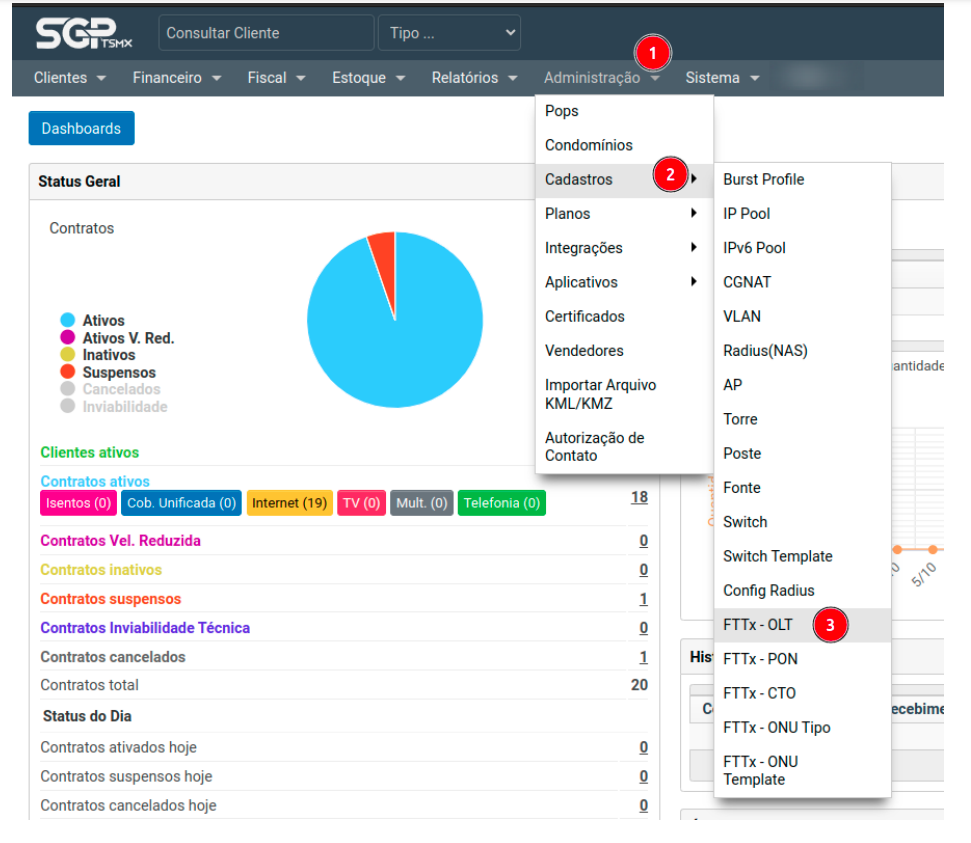Toggle Suspensos legend circle in chart
This screenshot has width=971, height=843.
68,372
